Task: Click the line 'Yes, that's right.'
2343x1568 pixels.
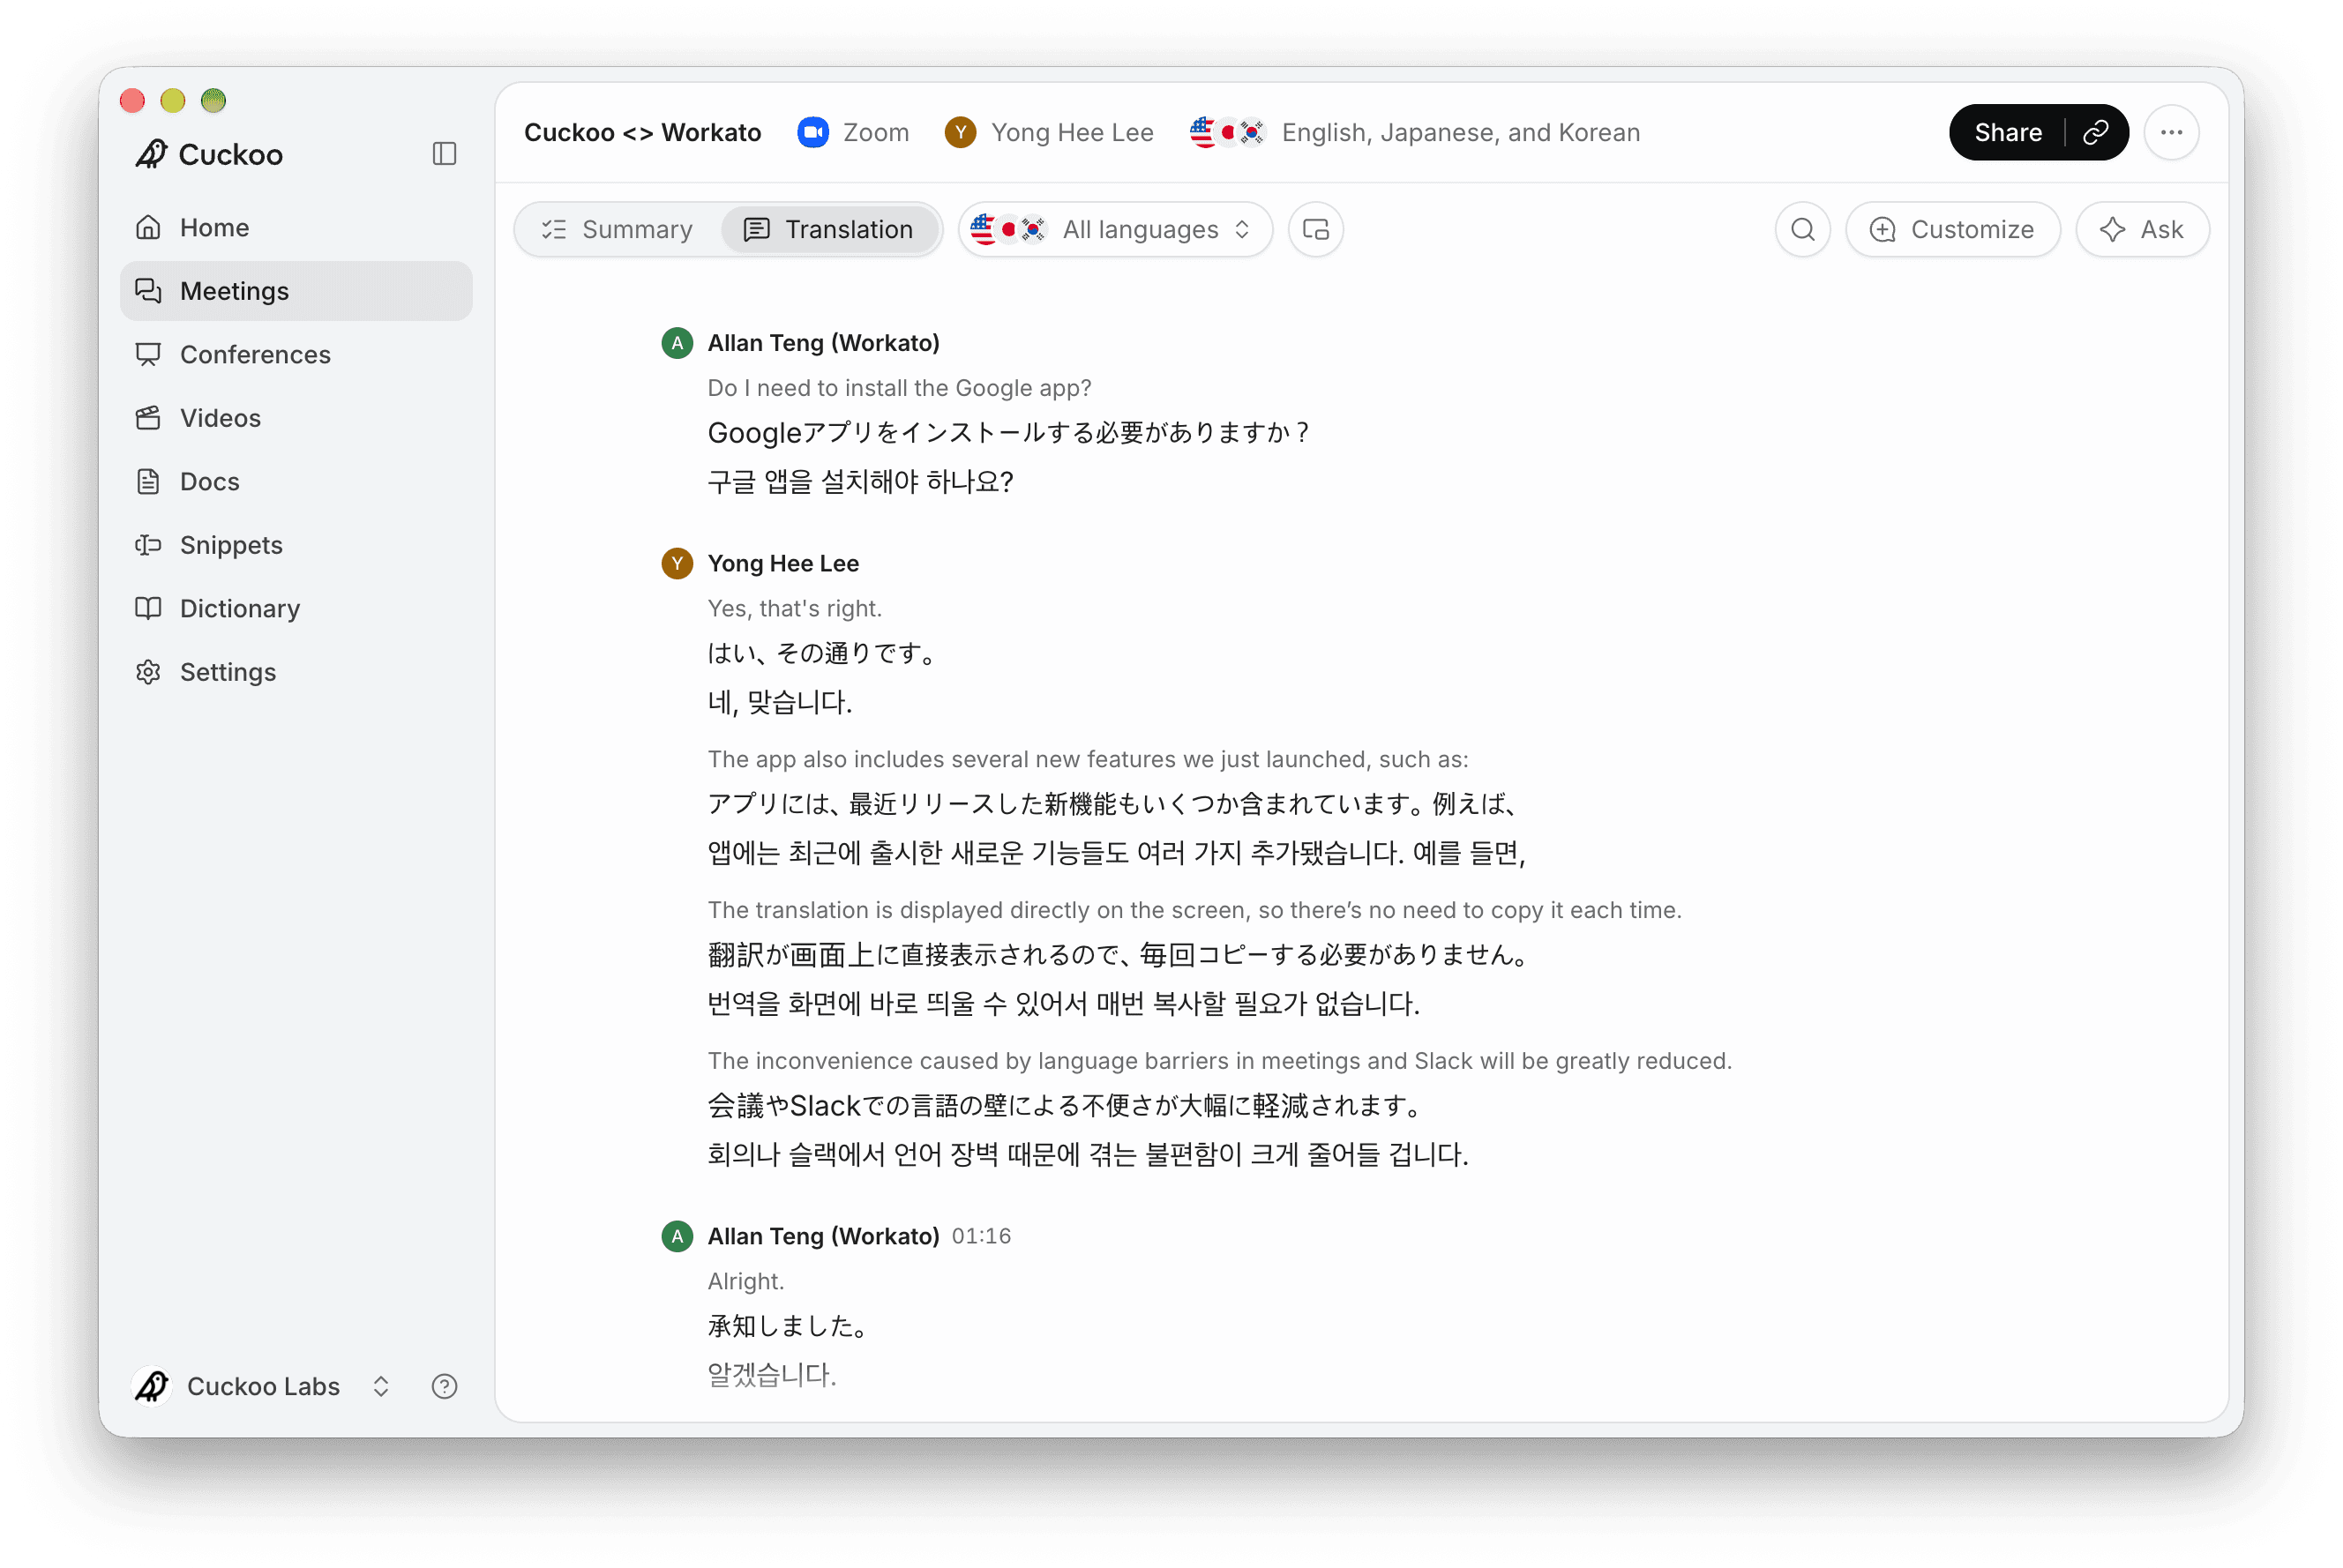Action: point(794,608)
